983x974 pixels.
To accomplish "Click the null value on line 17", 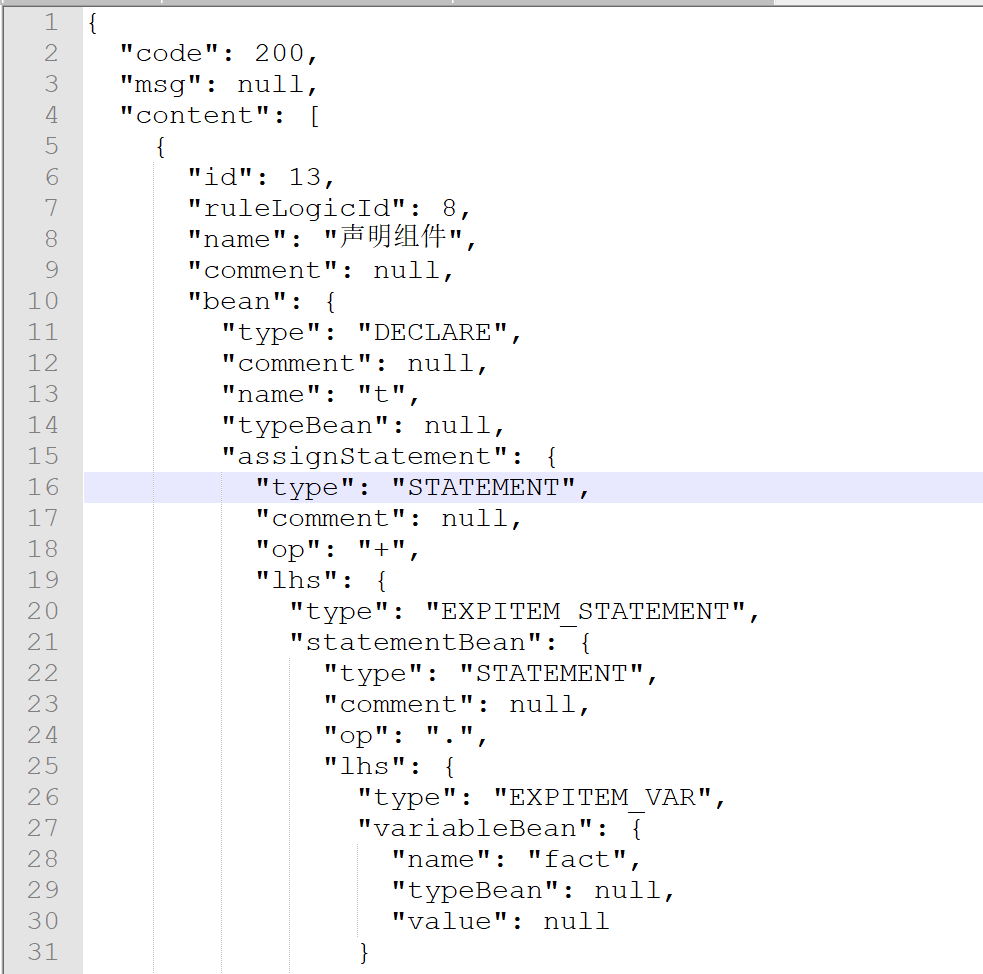I will pos(474,518).
